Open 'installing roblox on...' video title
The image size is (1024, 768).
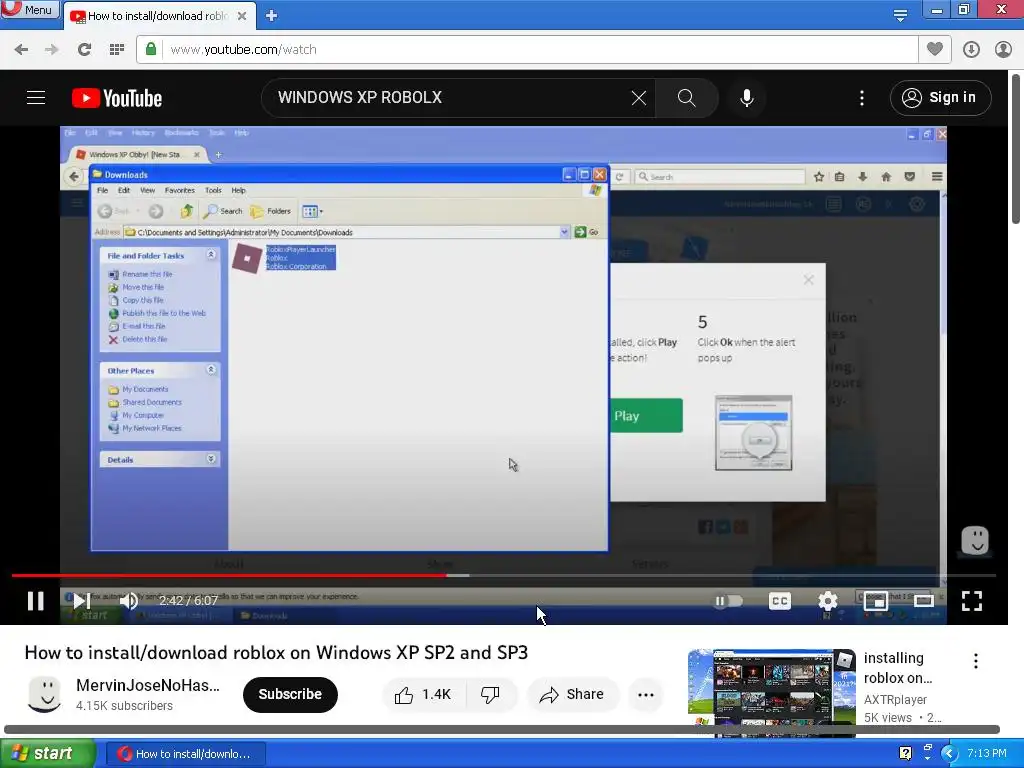click(x=897, y=667)
